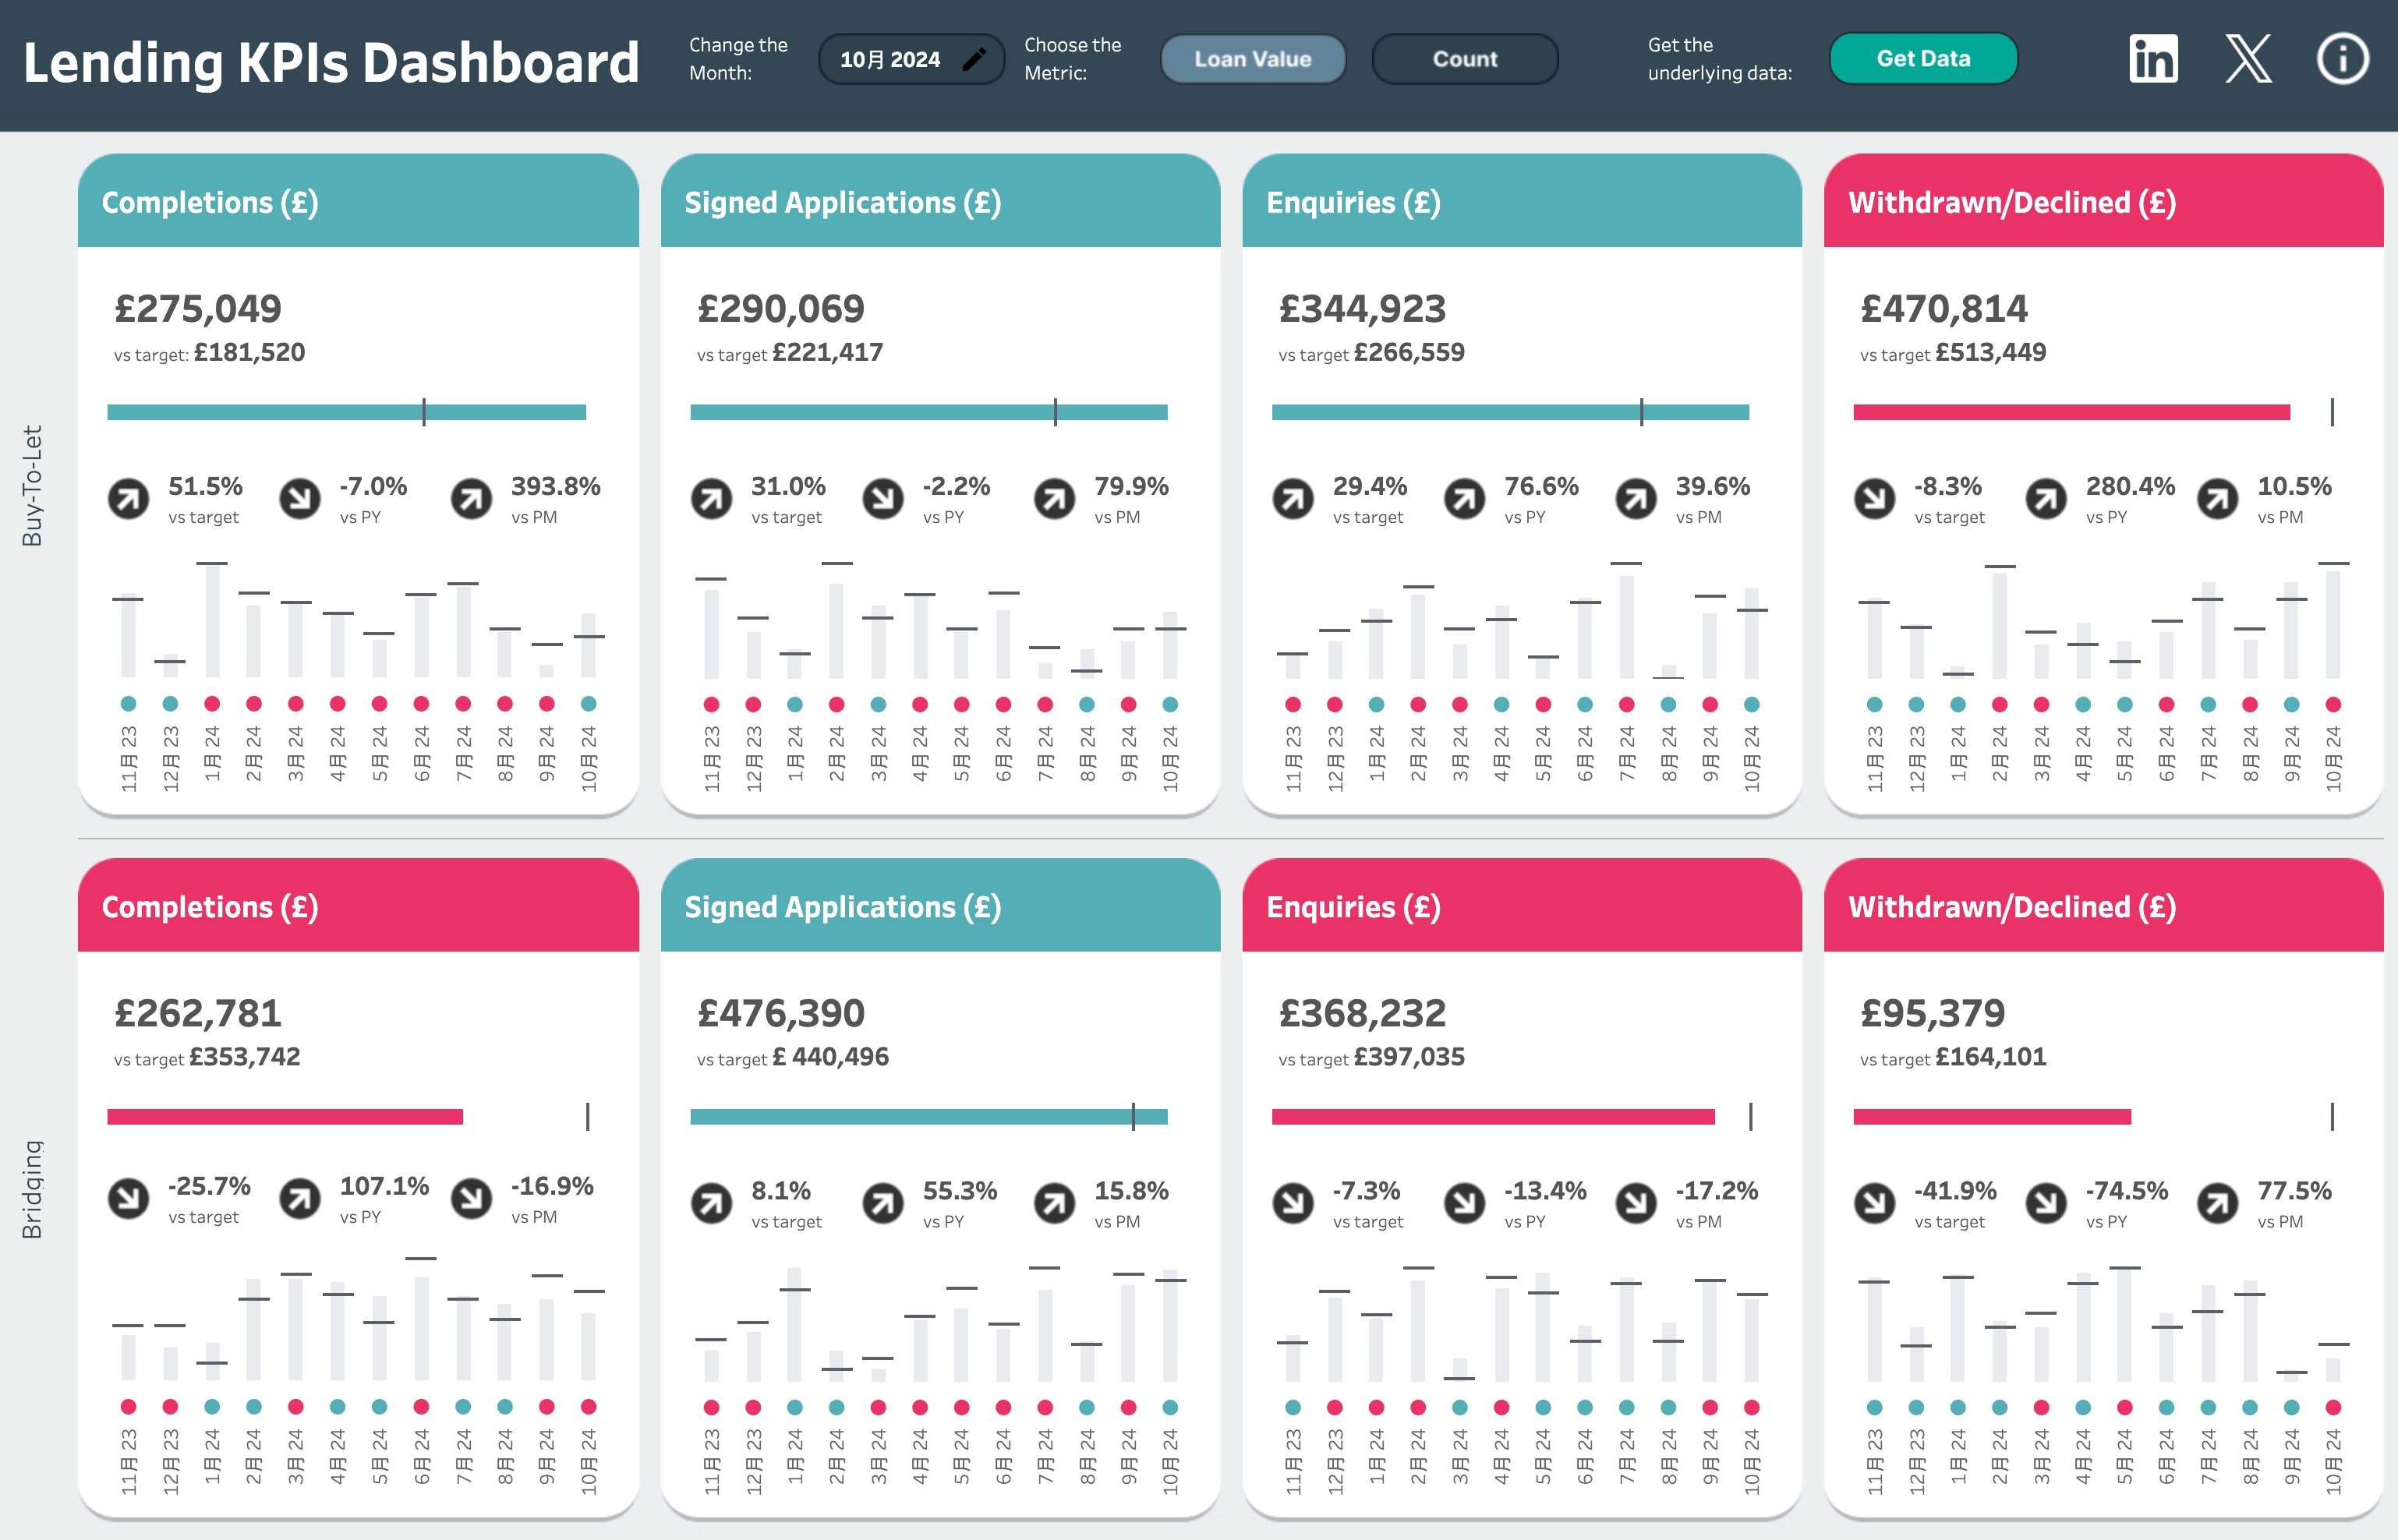Click the X (Twitter) icon
The image size is (2398, 1540).
(x=2248, y=59)
